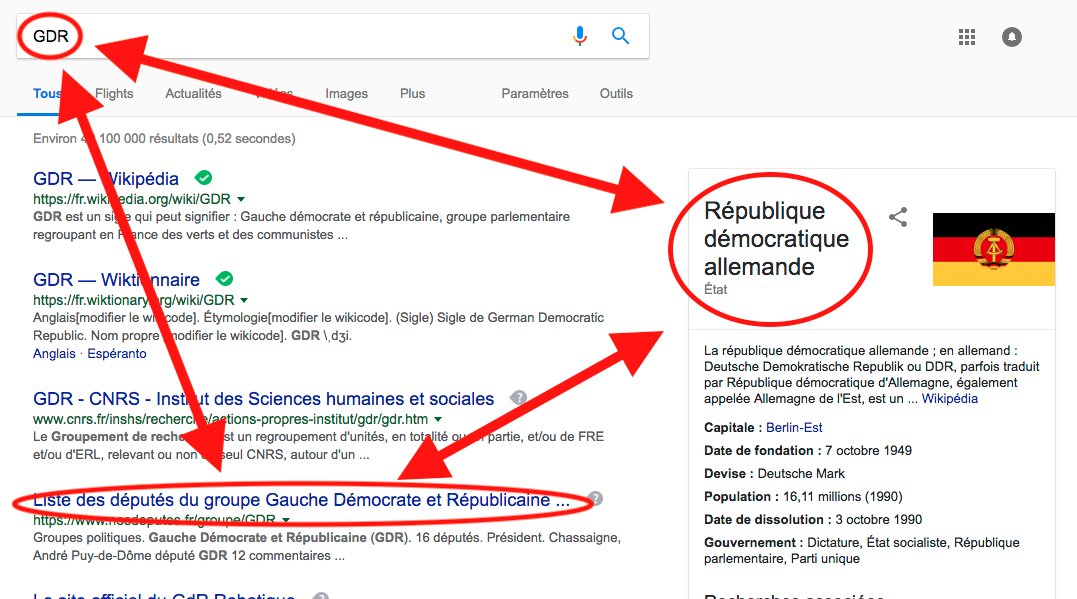
Task: Open the GDR - CNRS Institut result
Action: click(263, 398)
